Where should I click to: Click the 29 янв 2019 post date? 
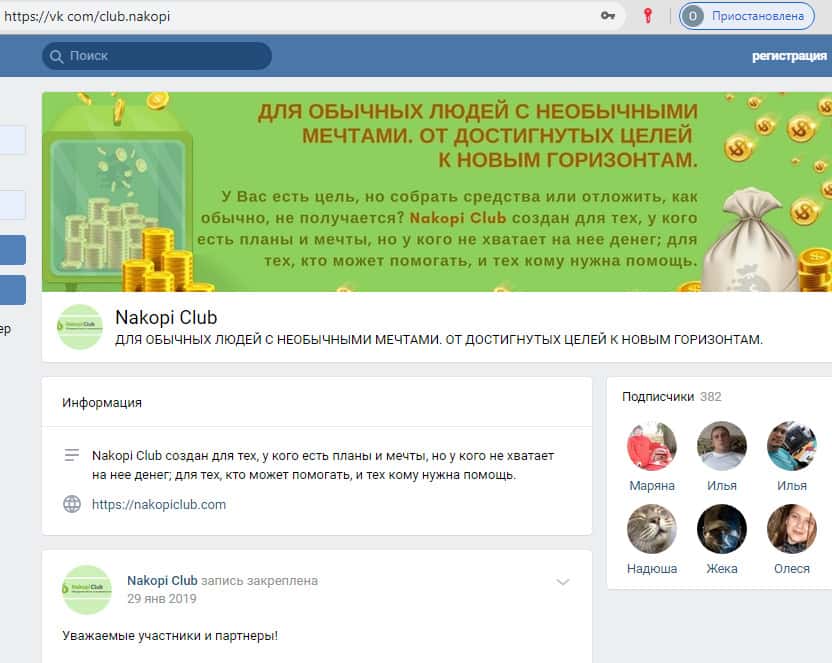coord(162,599)
